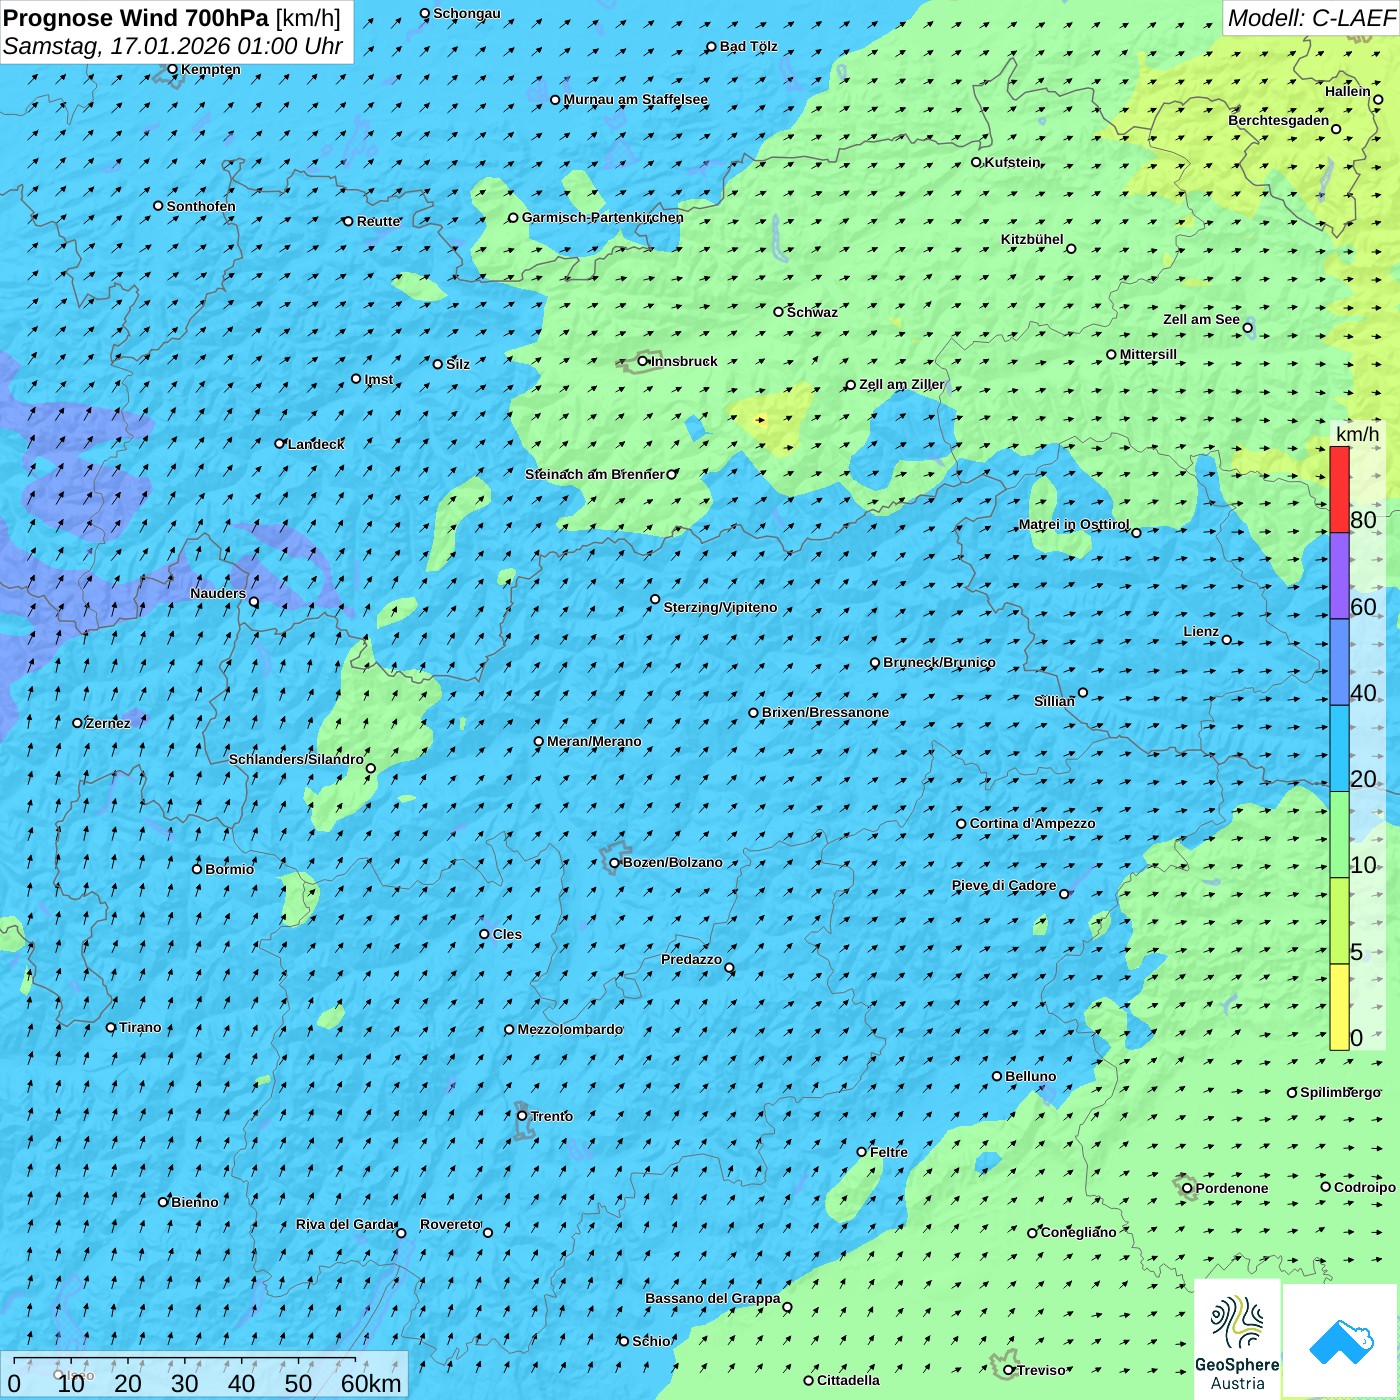The height and width of the screenshot is (1400, 1400).
Task: Select the Bozen/Bolzano location marker
Action: click(x=615, y=863)
